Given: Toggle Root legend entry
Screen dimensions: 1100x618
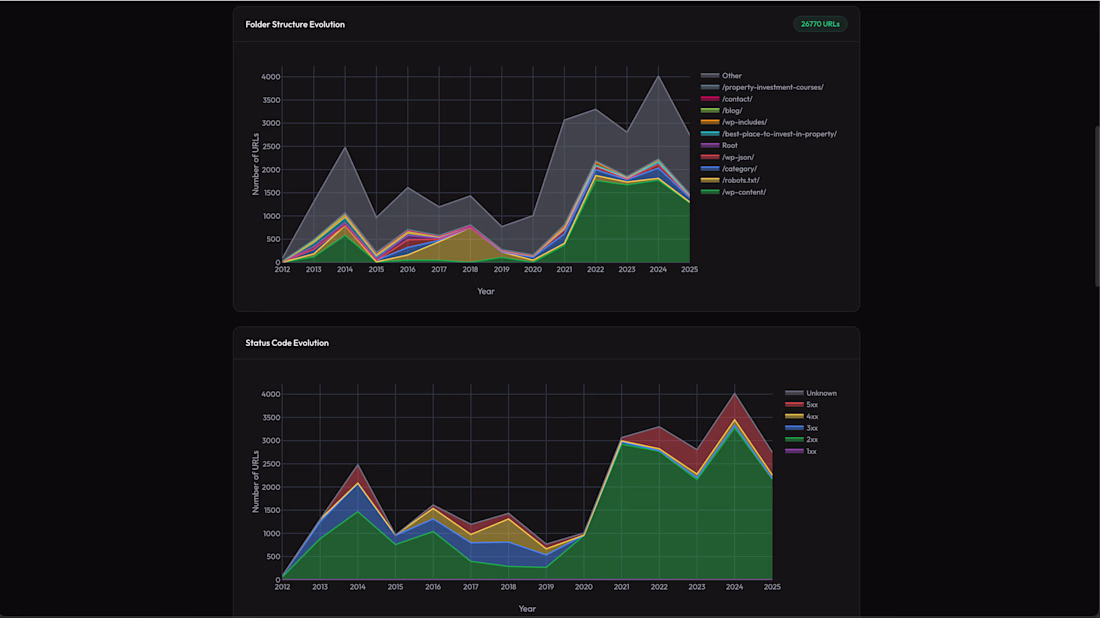Looking at the screenshot, I should (719, 145).
